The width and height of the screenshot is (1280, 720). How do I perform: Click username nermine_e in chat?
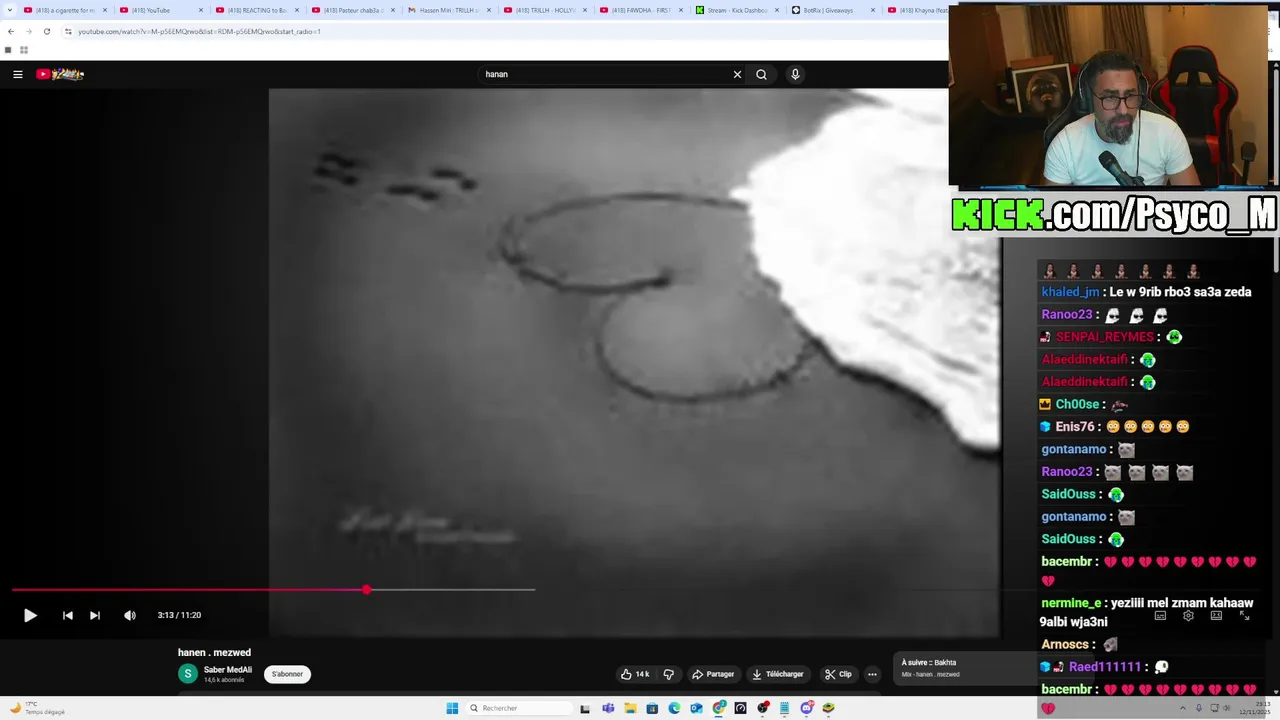tap(1071, 603)
